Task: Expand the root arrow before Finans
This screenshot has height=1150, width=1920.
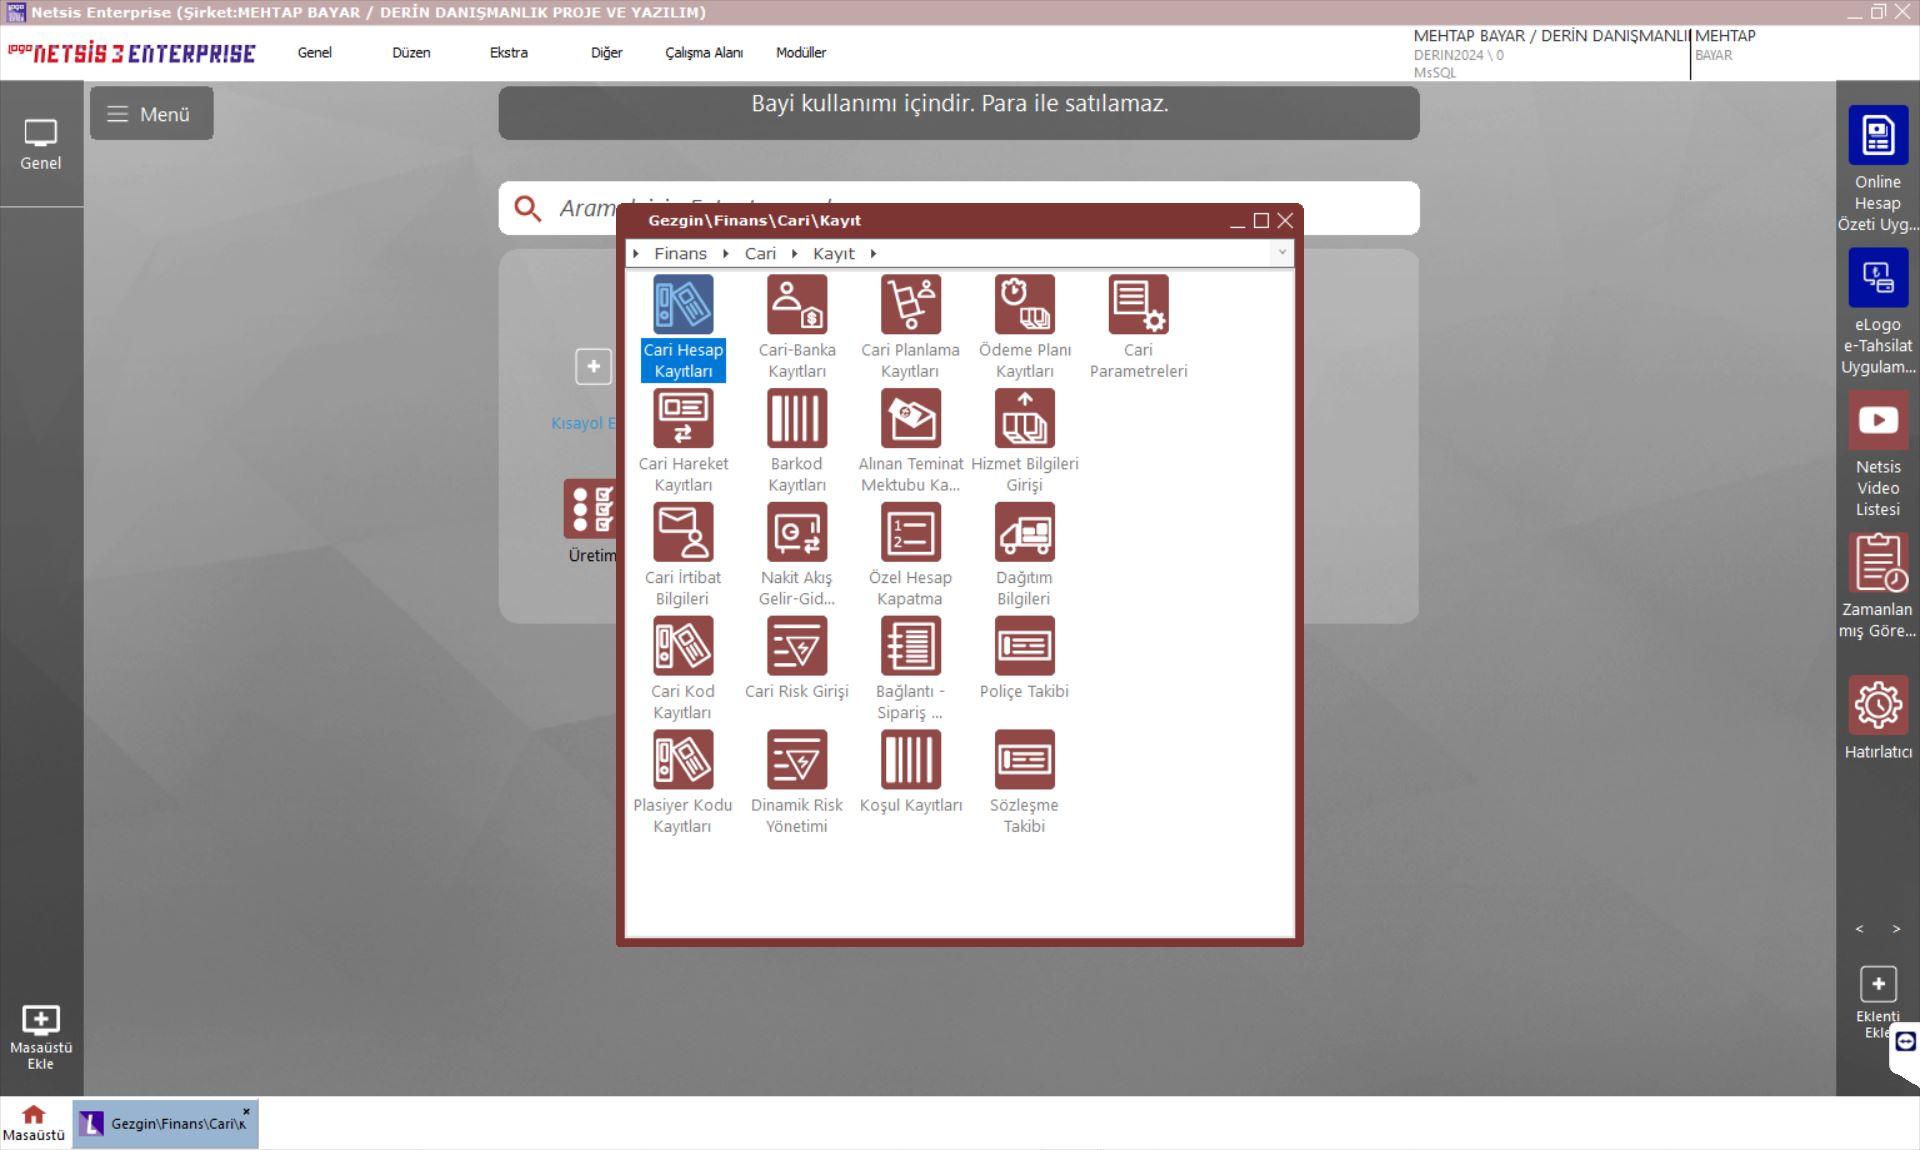Action: click(636, 254)
